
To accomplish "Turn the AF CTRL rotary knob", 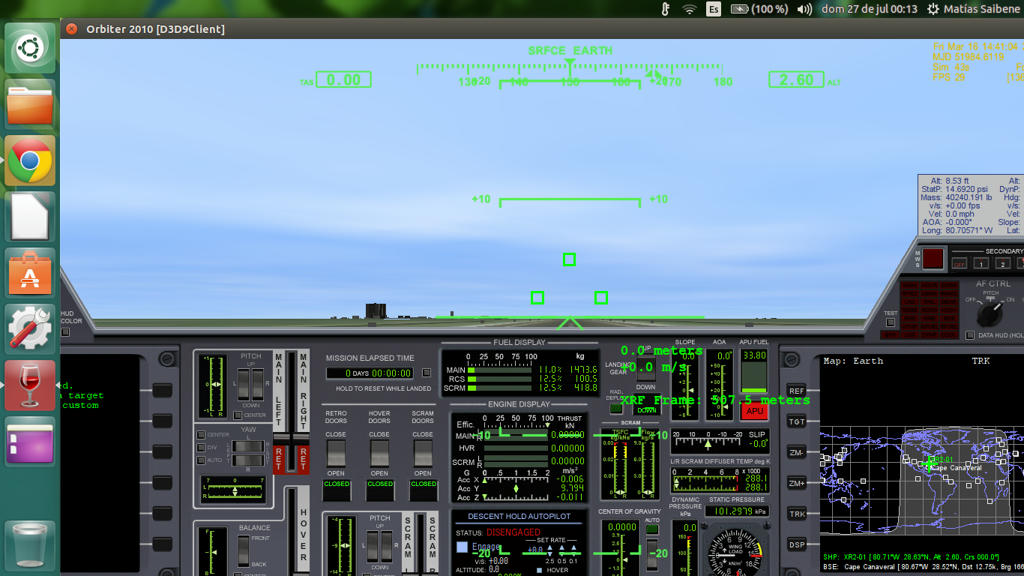I will (989, 315).
